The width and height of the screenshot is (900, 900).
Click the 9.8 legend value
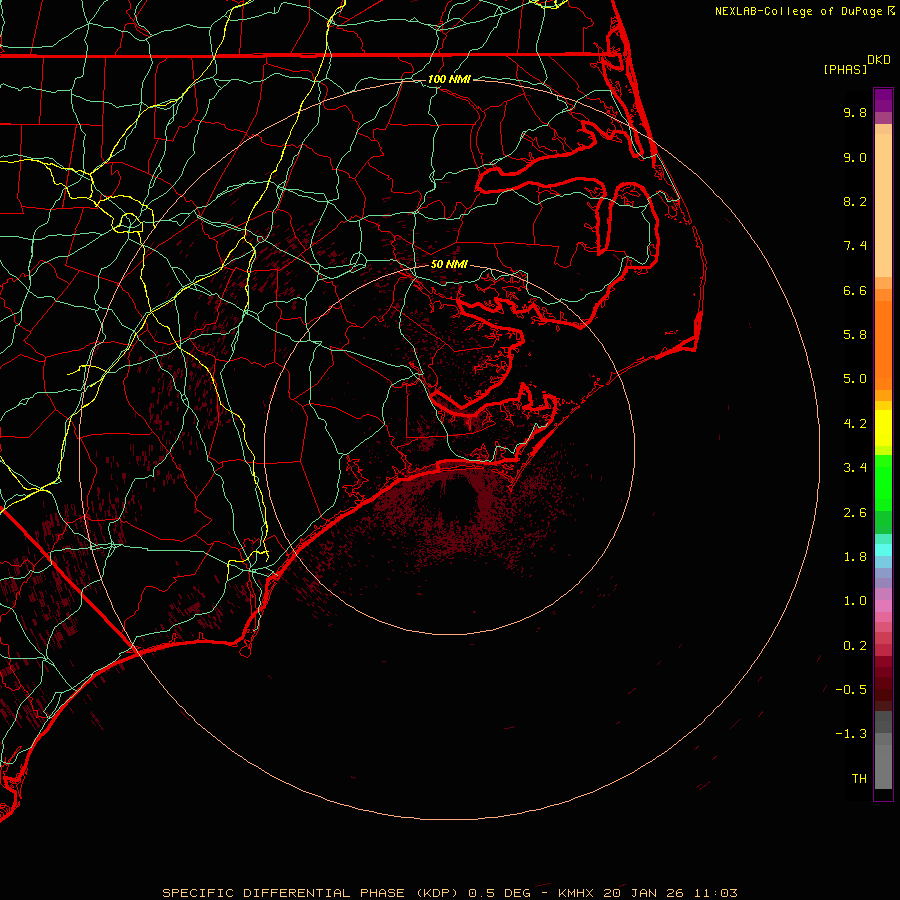pyautogui.click(x=855, y=112)
